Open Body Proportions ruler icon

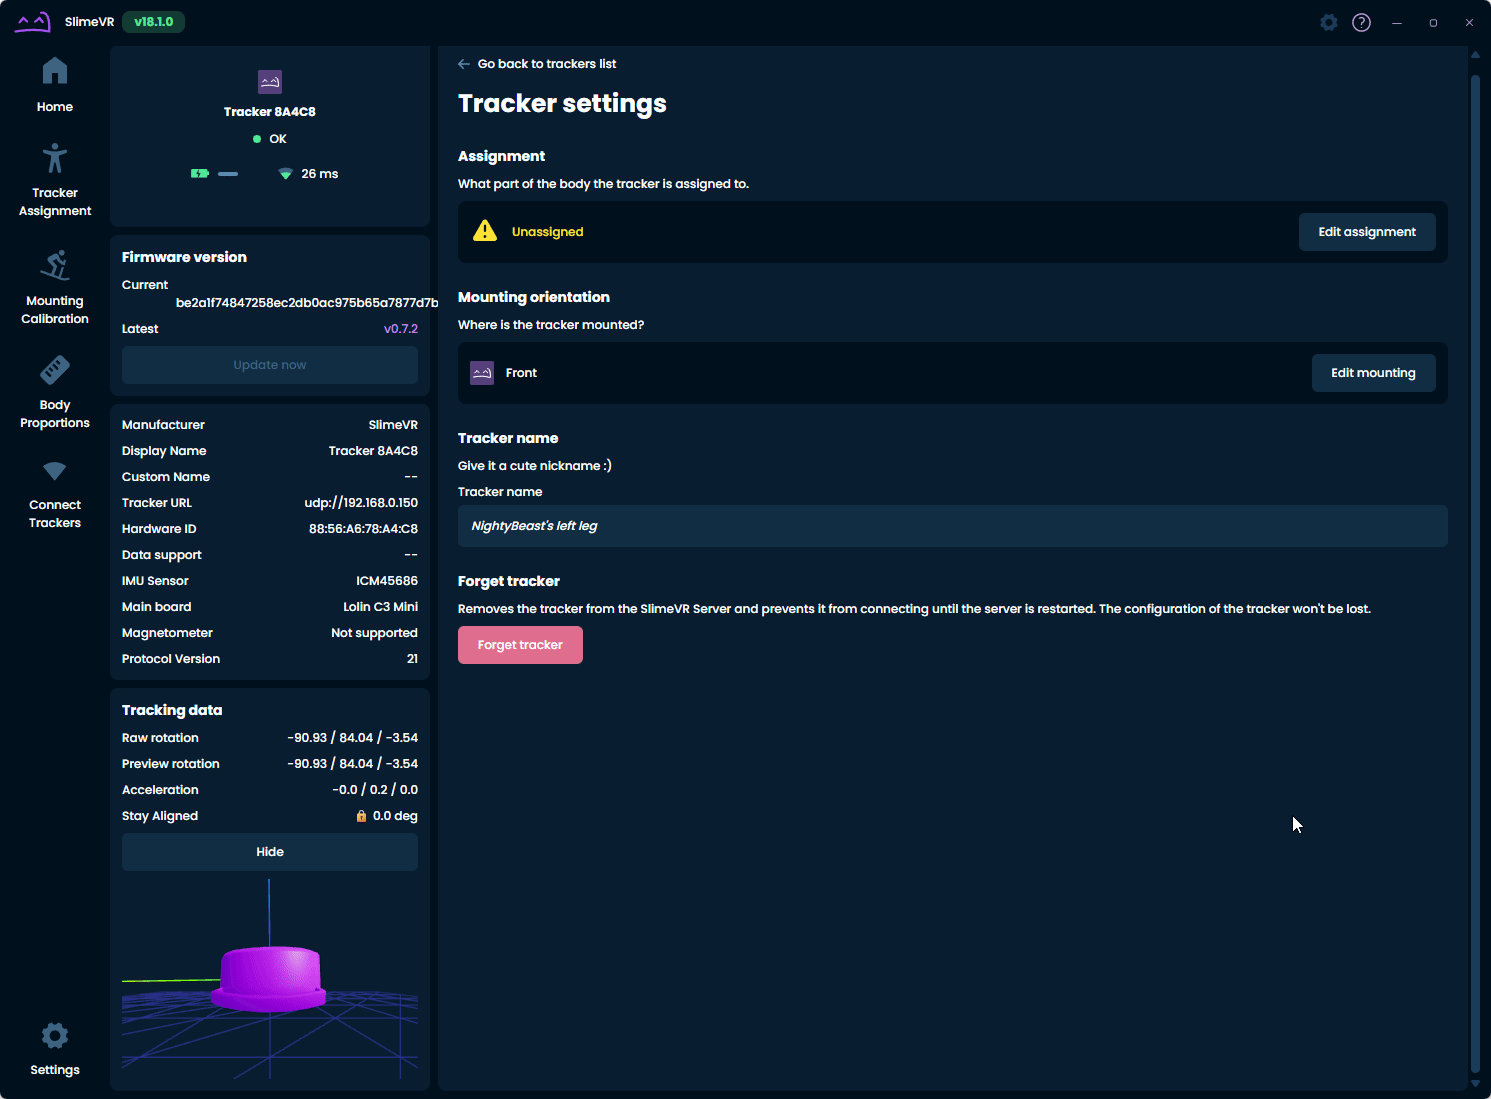coord(55,371)
